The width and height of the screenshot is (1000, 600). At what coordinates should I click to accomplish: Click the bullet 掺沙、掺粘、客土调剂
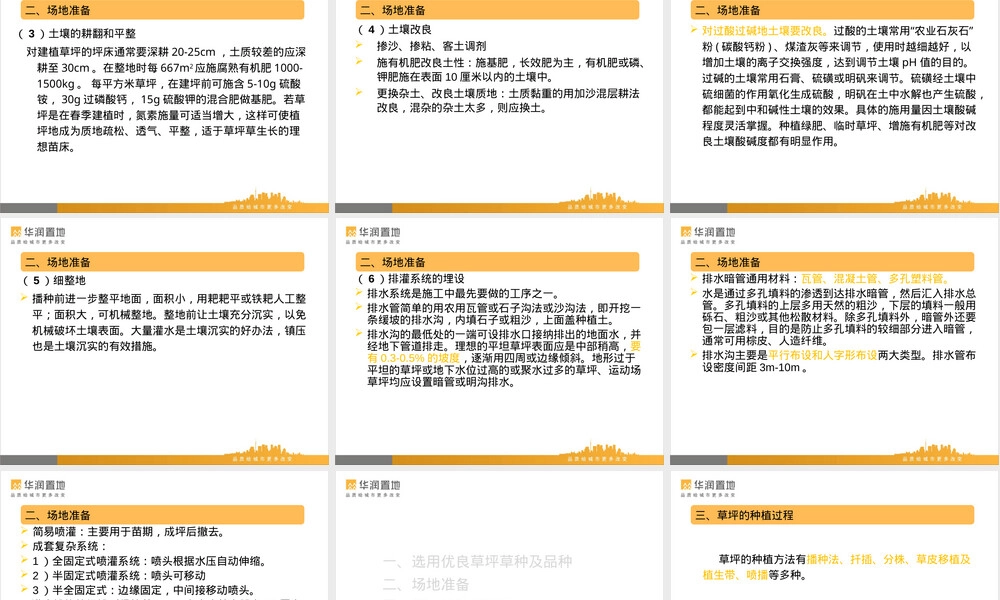pos(431,46)
